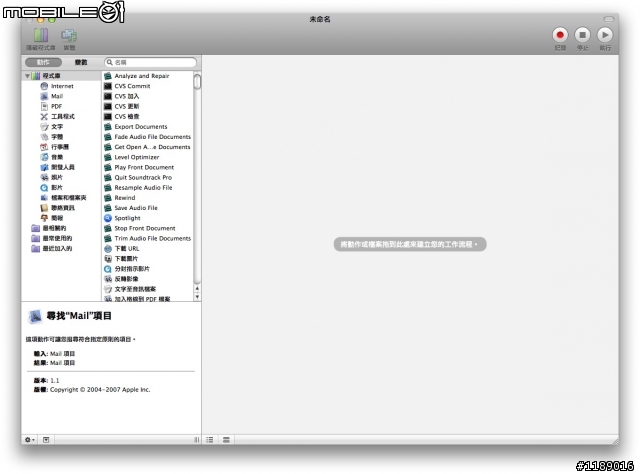640x474 pixels.
Task: Select the 聯絡資訊 contacts category
Action: [61, 208]
